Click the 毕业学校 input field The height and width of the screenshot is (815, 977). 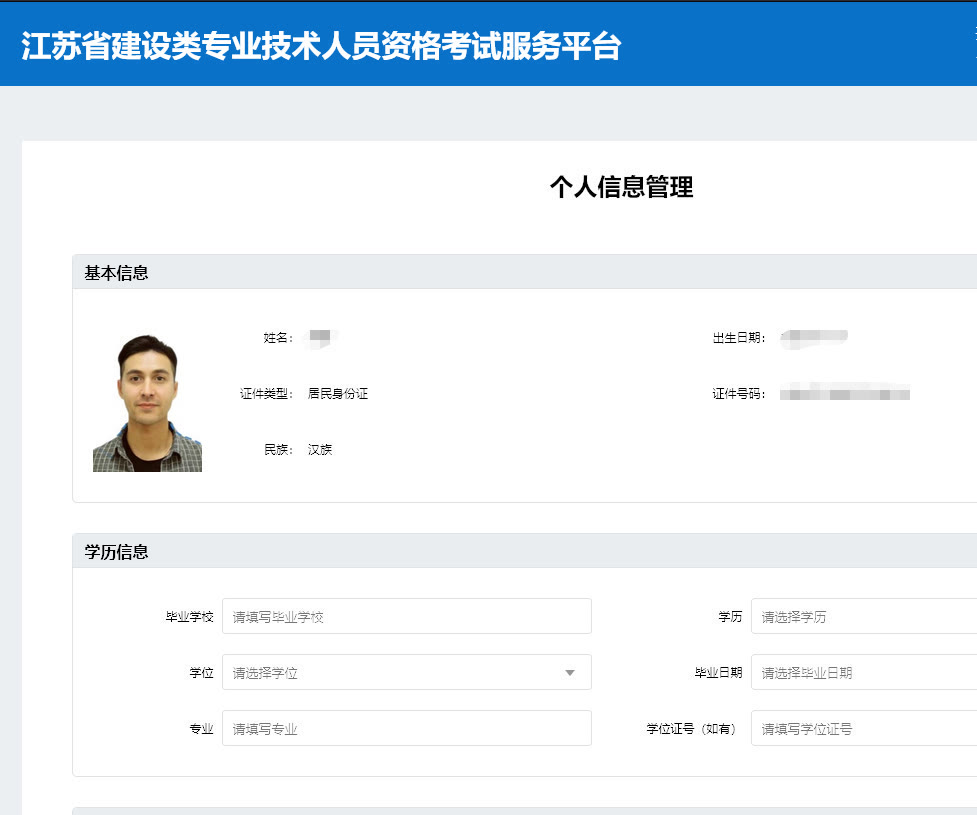click(406, 617)
